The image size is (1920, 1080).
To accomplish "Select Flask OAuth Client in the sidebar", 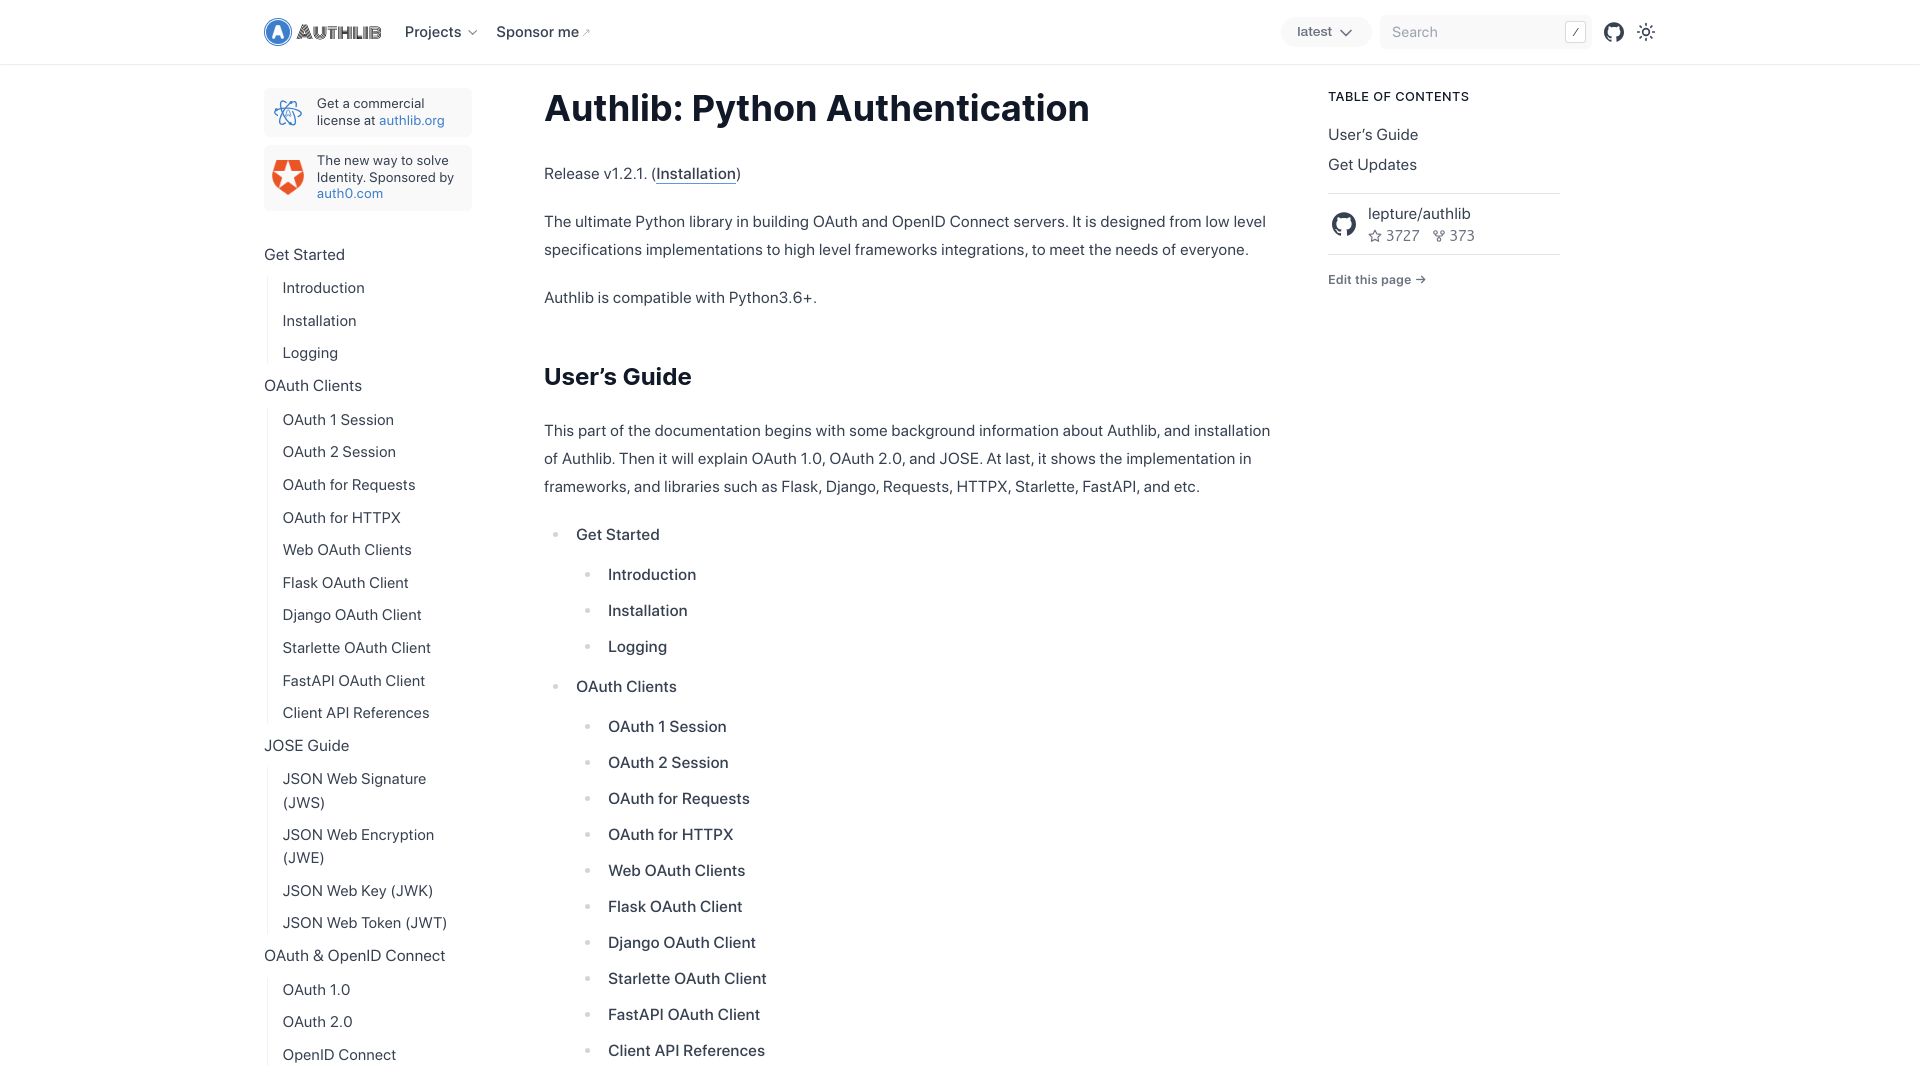I will click(x=345, y=583).
